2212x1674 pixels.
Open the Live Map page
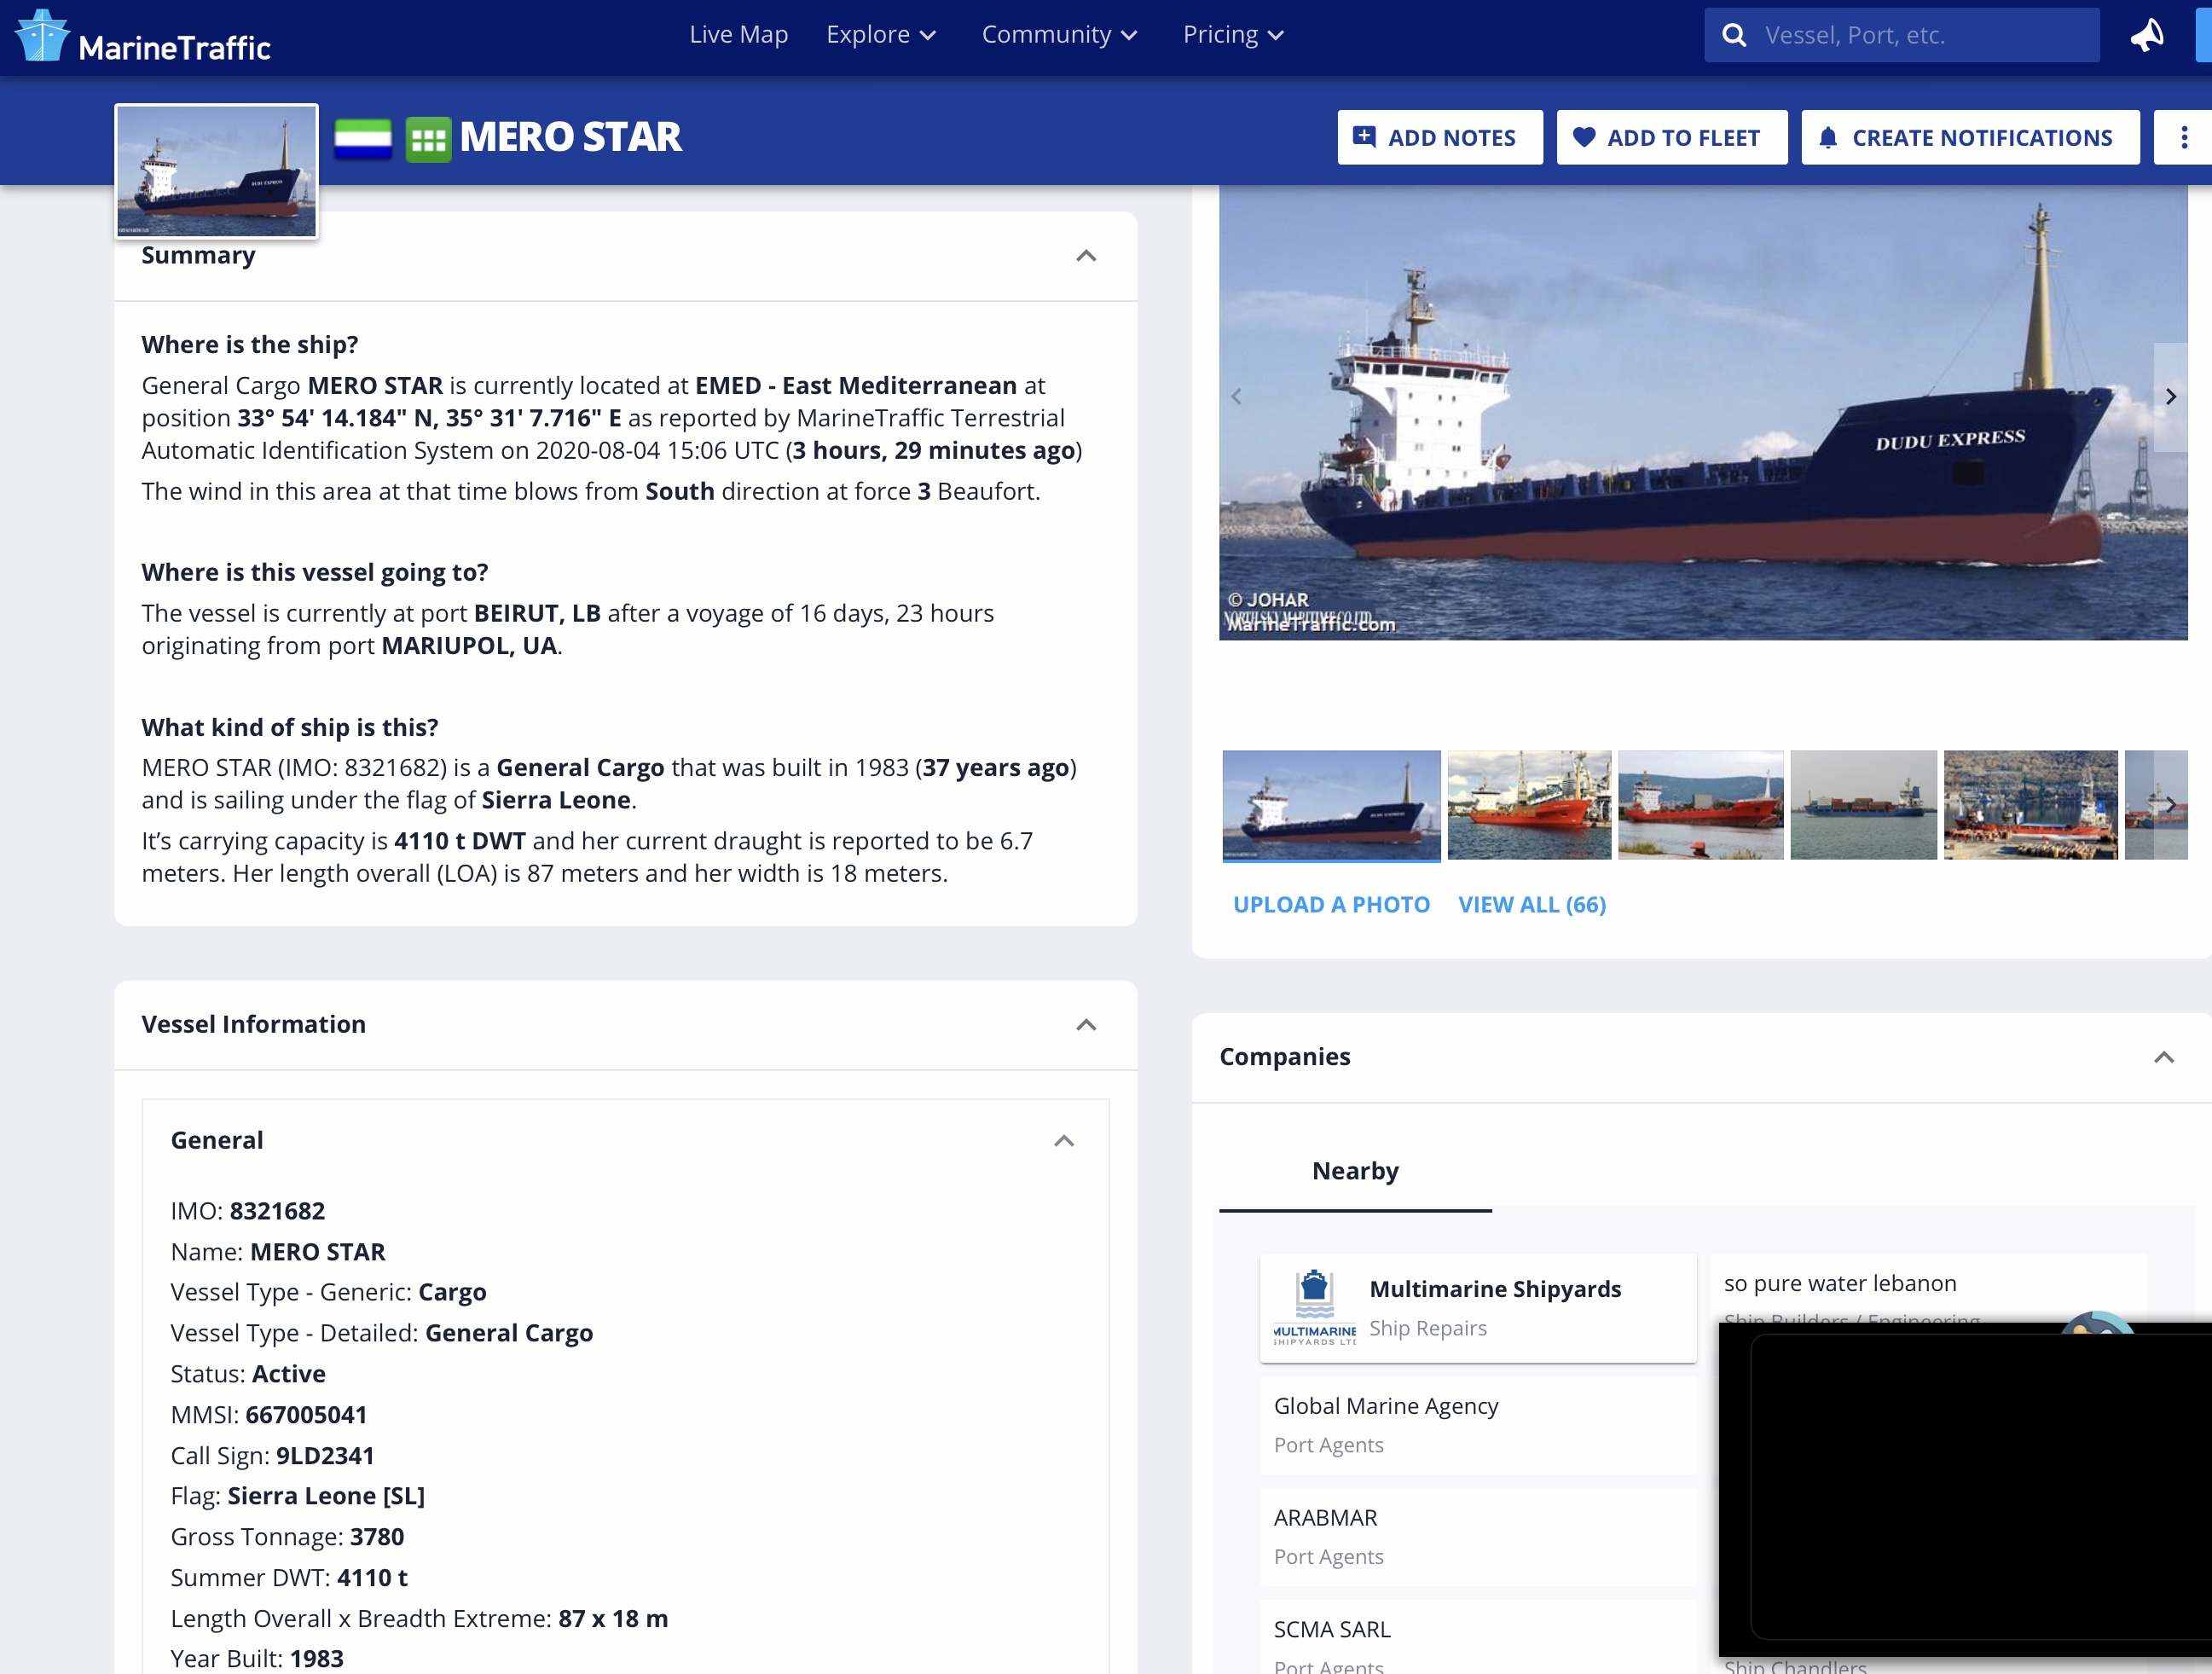[x=738, y=35]
